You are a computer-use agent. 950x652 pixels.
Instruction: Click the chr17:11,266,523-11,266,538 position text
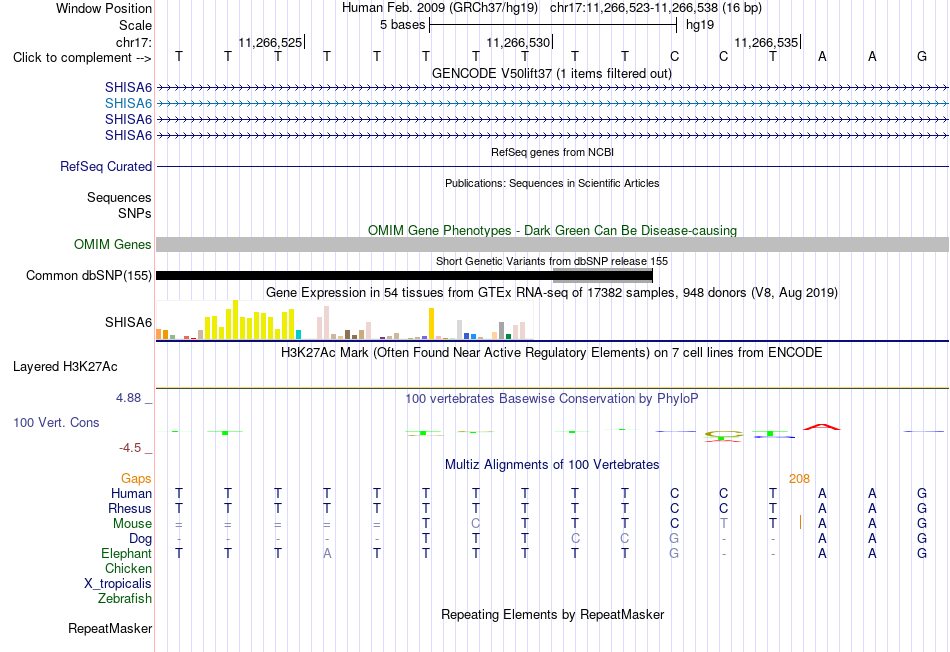(634, 8)
